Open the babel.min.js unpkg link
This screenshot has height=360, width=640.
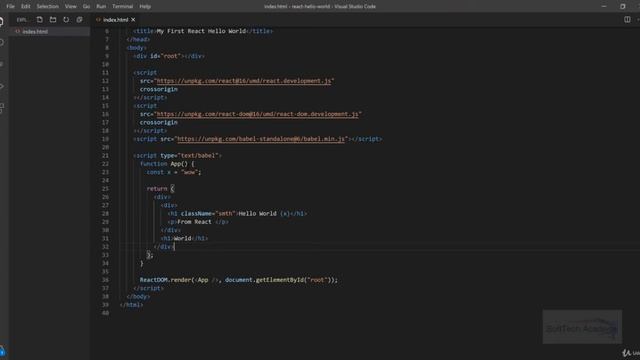tap(261, 139)
